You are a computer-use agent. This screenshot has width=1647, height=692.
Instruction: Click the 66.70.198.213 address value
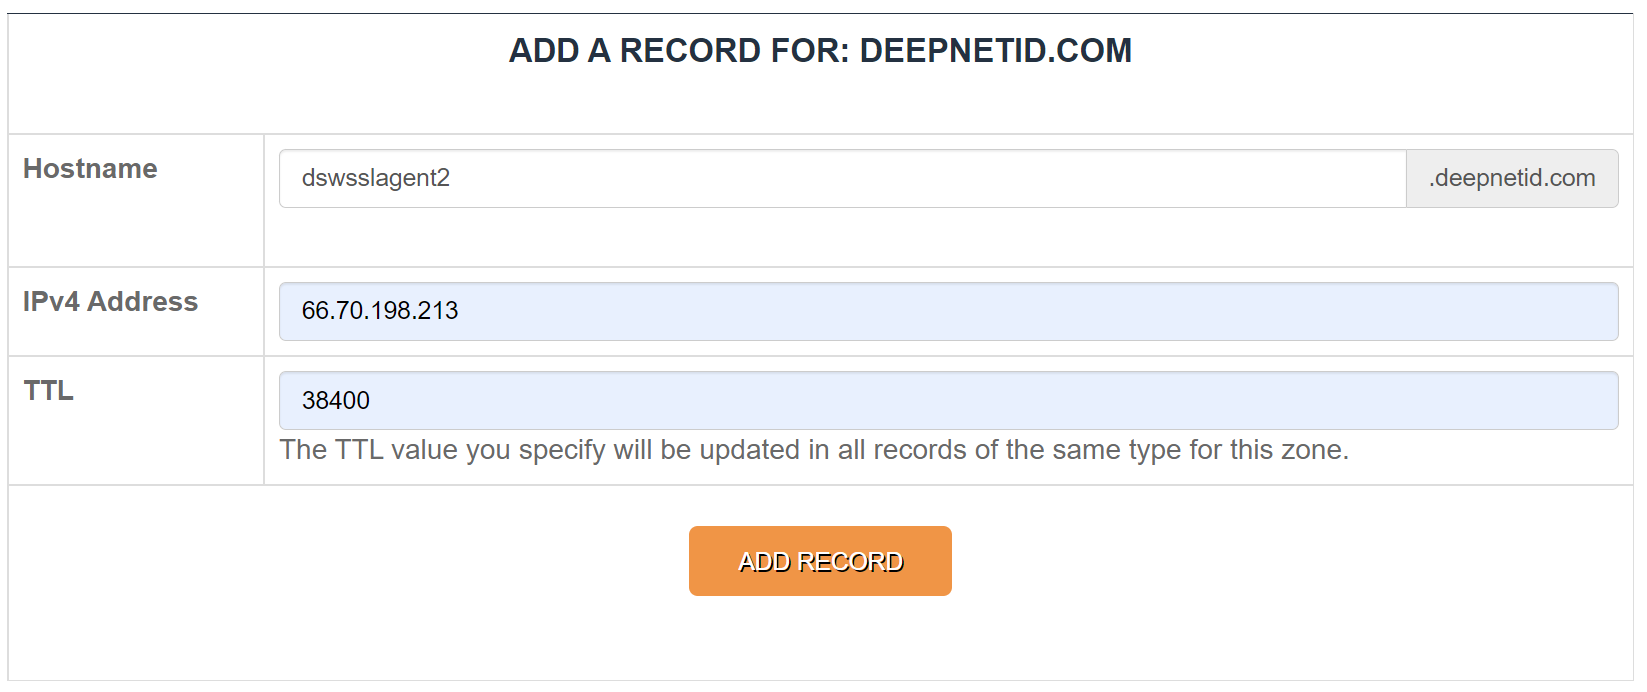(380, 311)
